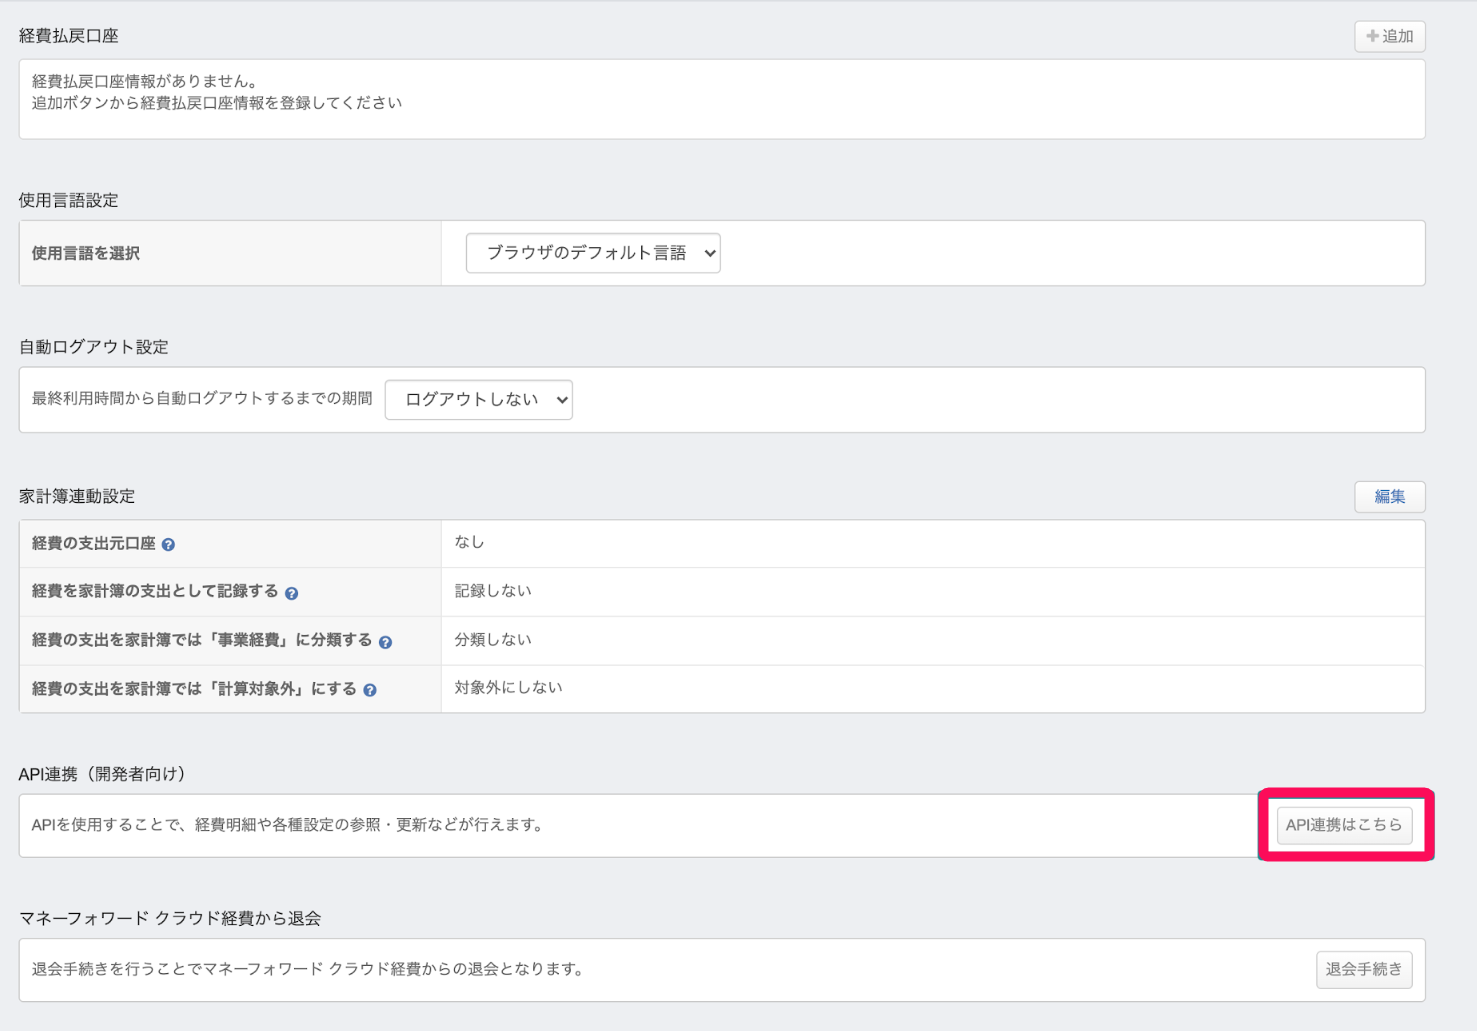Click the 家計簿連動設定 section heading

click(77, 496)
